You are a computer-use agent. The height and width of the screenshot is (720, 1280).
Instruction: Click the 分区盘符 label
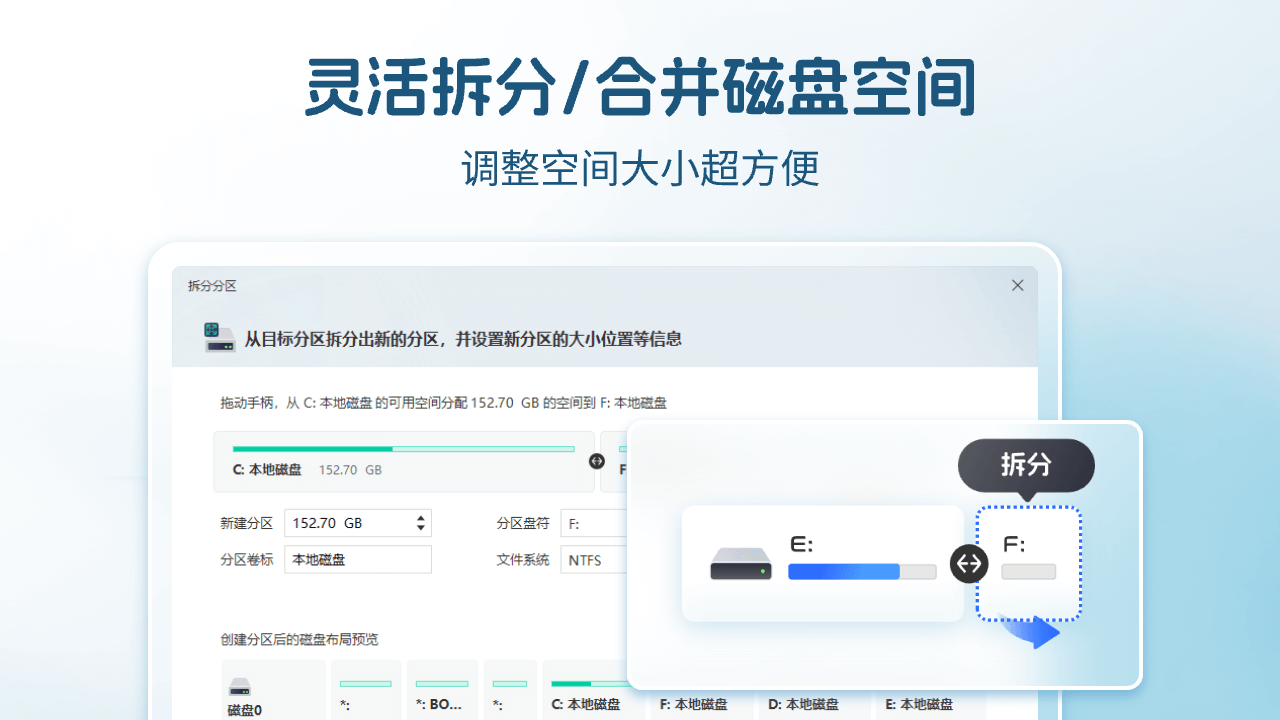tap(523, 523)
